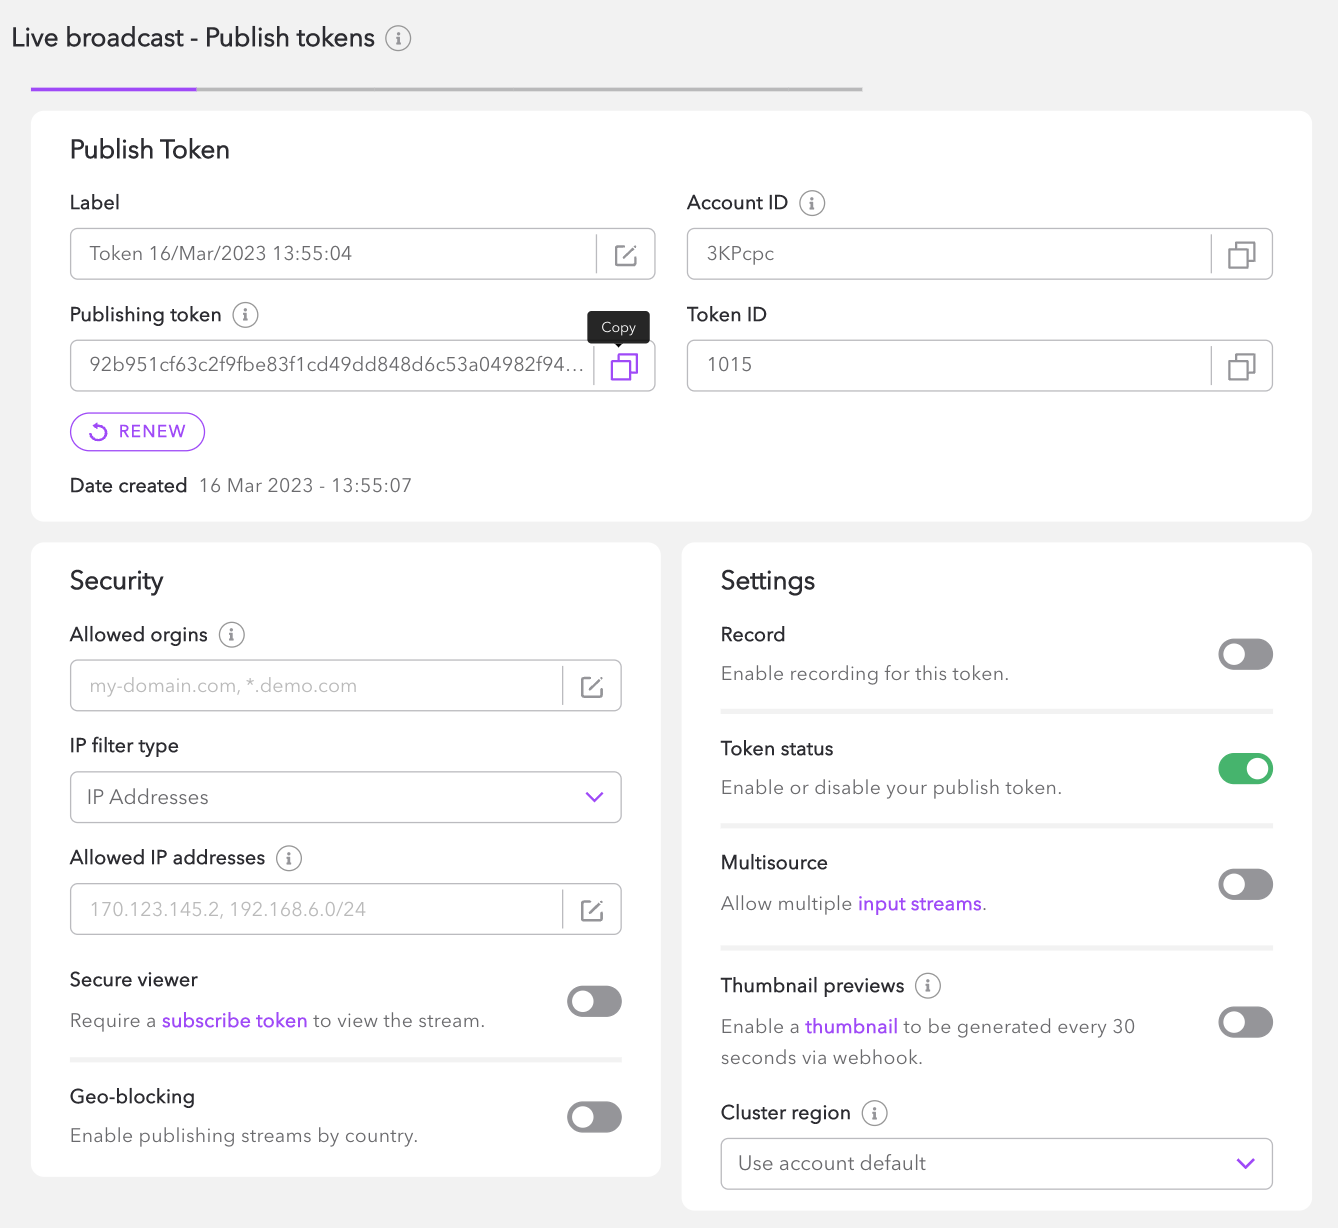The width and height of the screenshot is (1338, 1228).
Task: Open the IP filter type dropdown
Action: point(345,797)
